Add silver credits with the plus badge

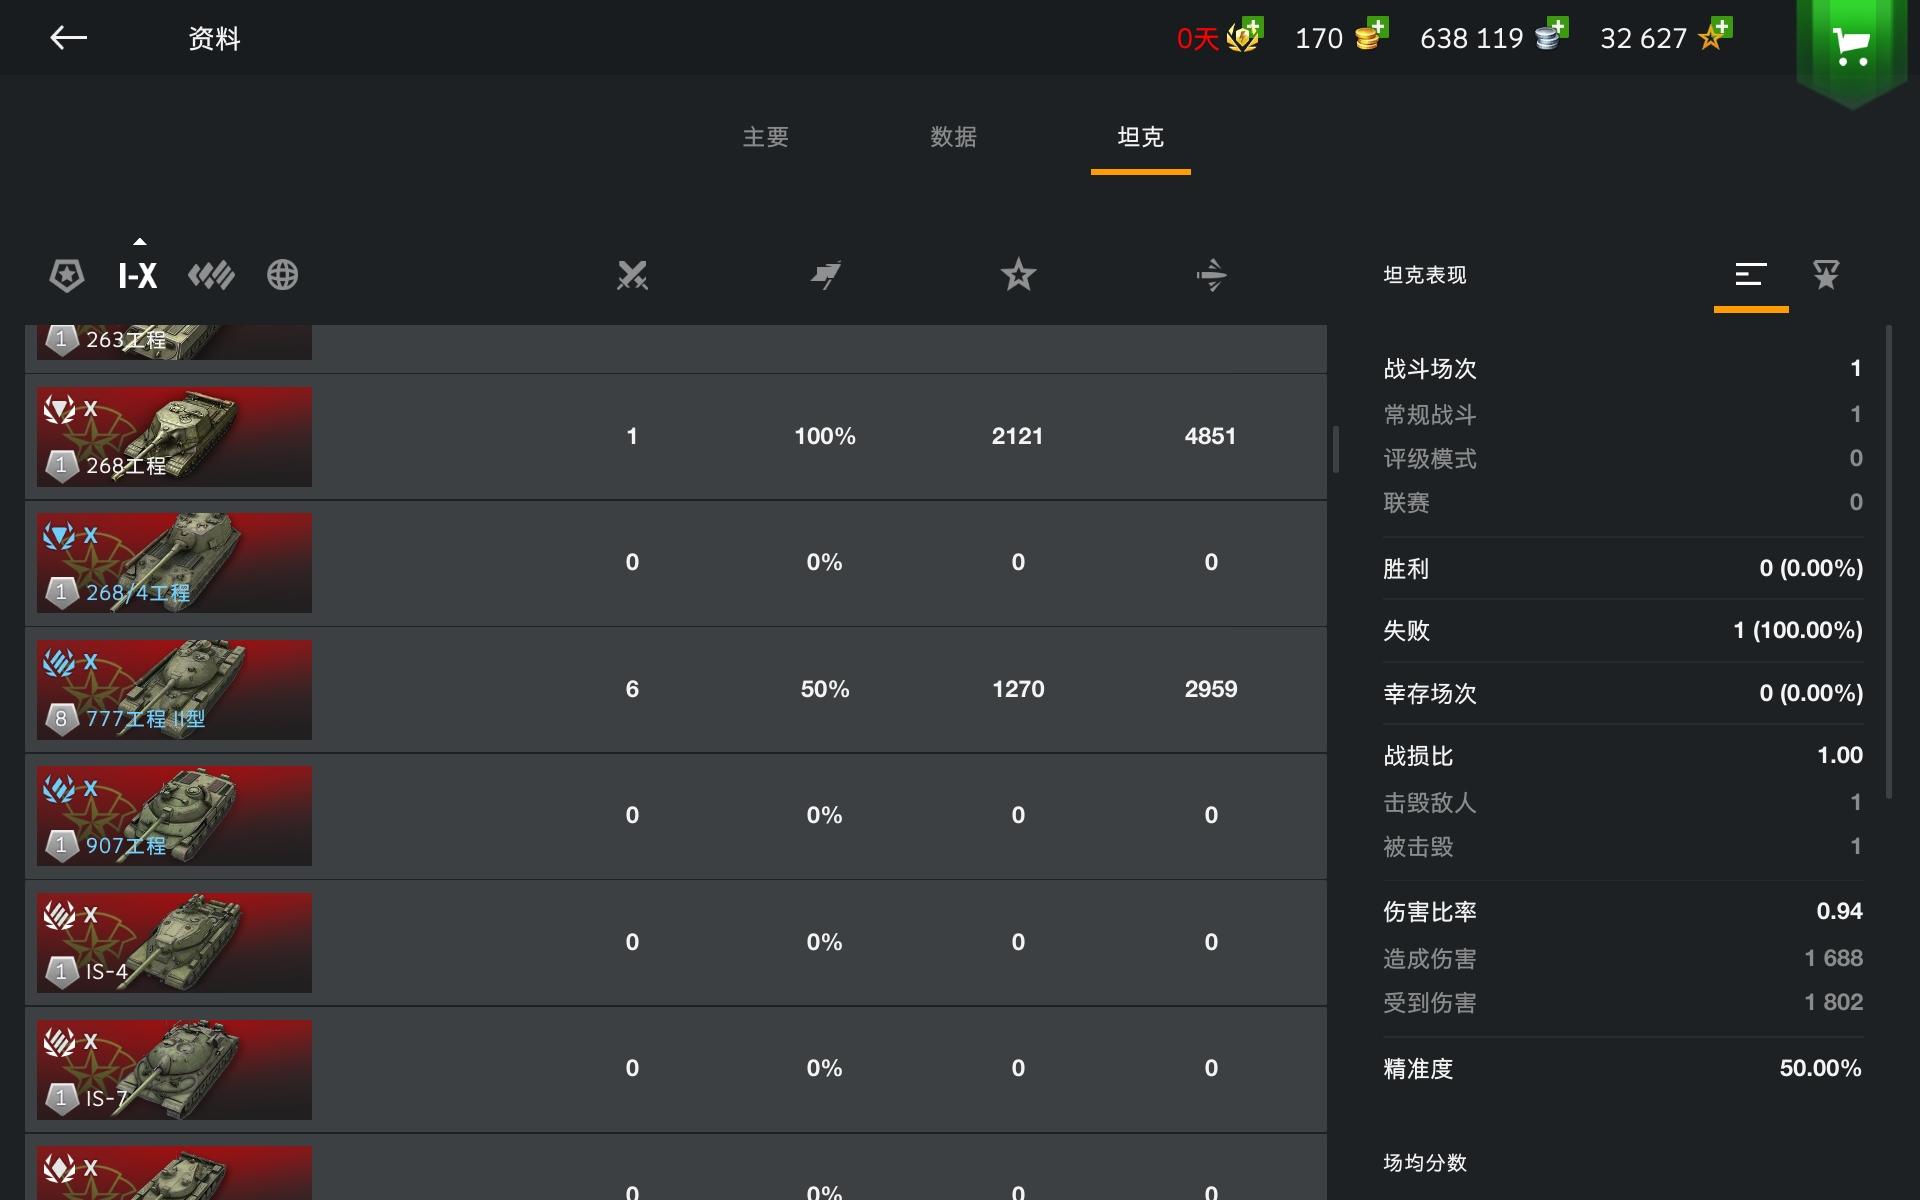click(1552, 35)
